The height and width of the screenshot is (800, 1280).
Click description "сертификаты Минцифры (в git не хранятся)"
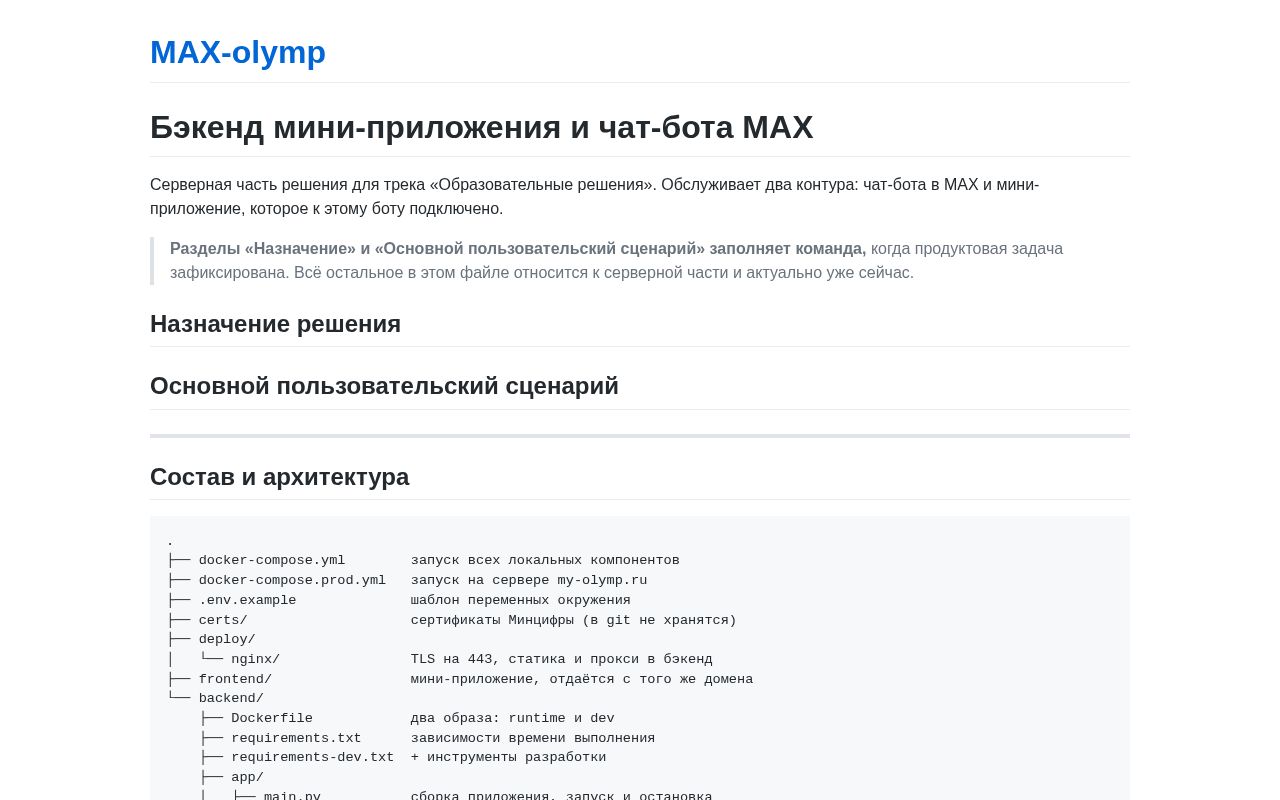[573, 620]
